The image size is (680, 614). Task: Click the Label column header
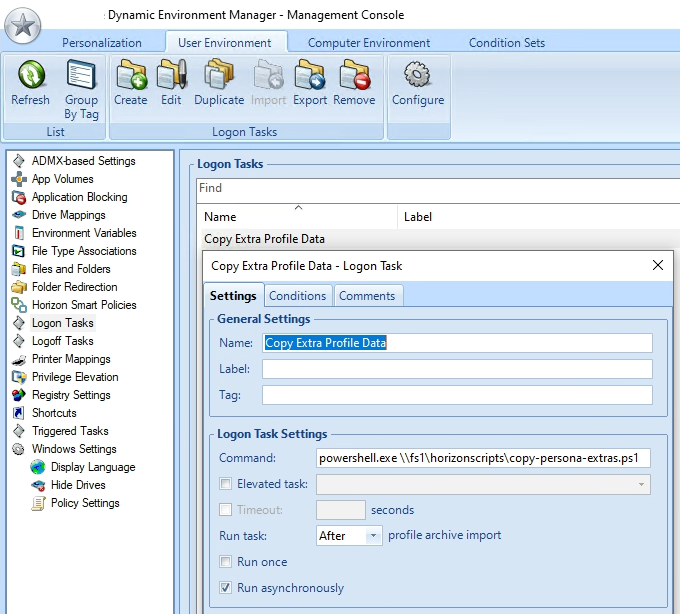coord(418,217)
